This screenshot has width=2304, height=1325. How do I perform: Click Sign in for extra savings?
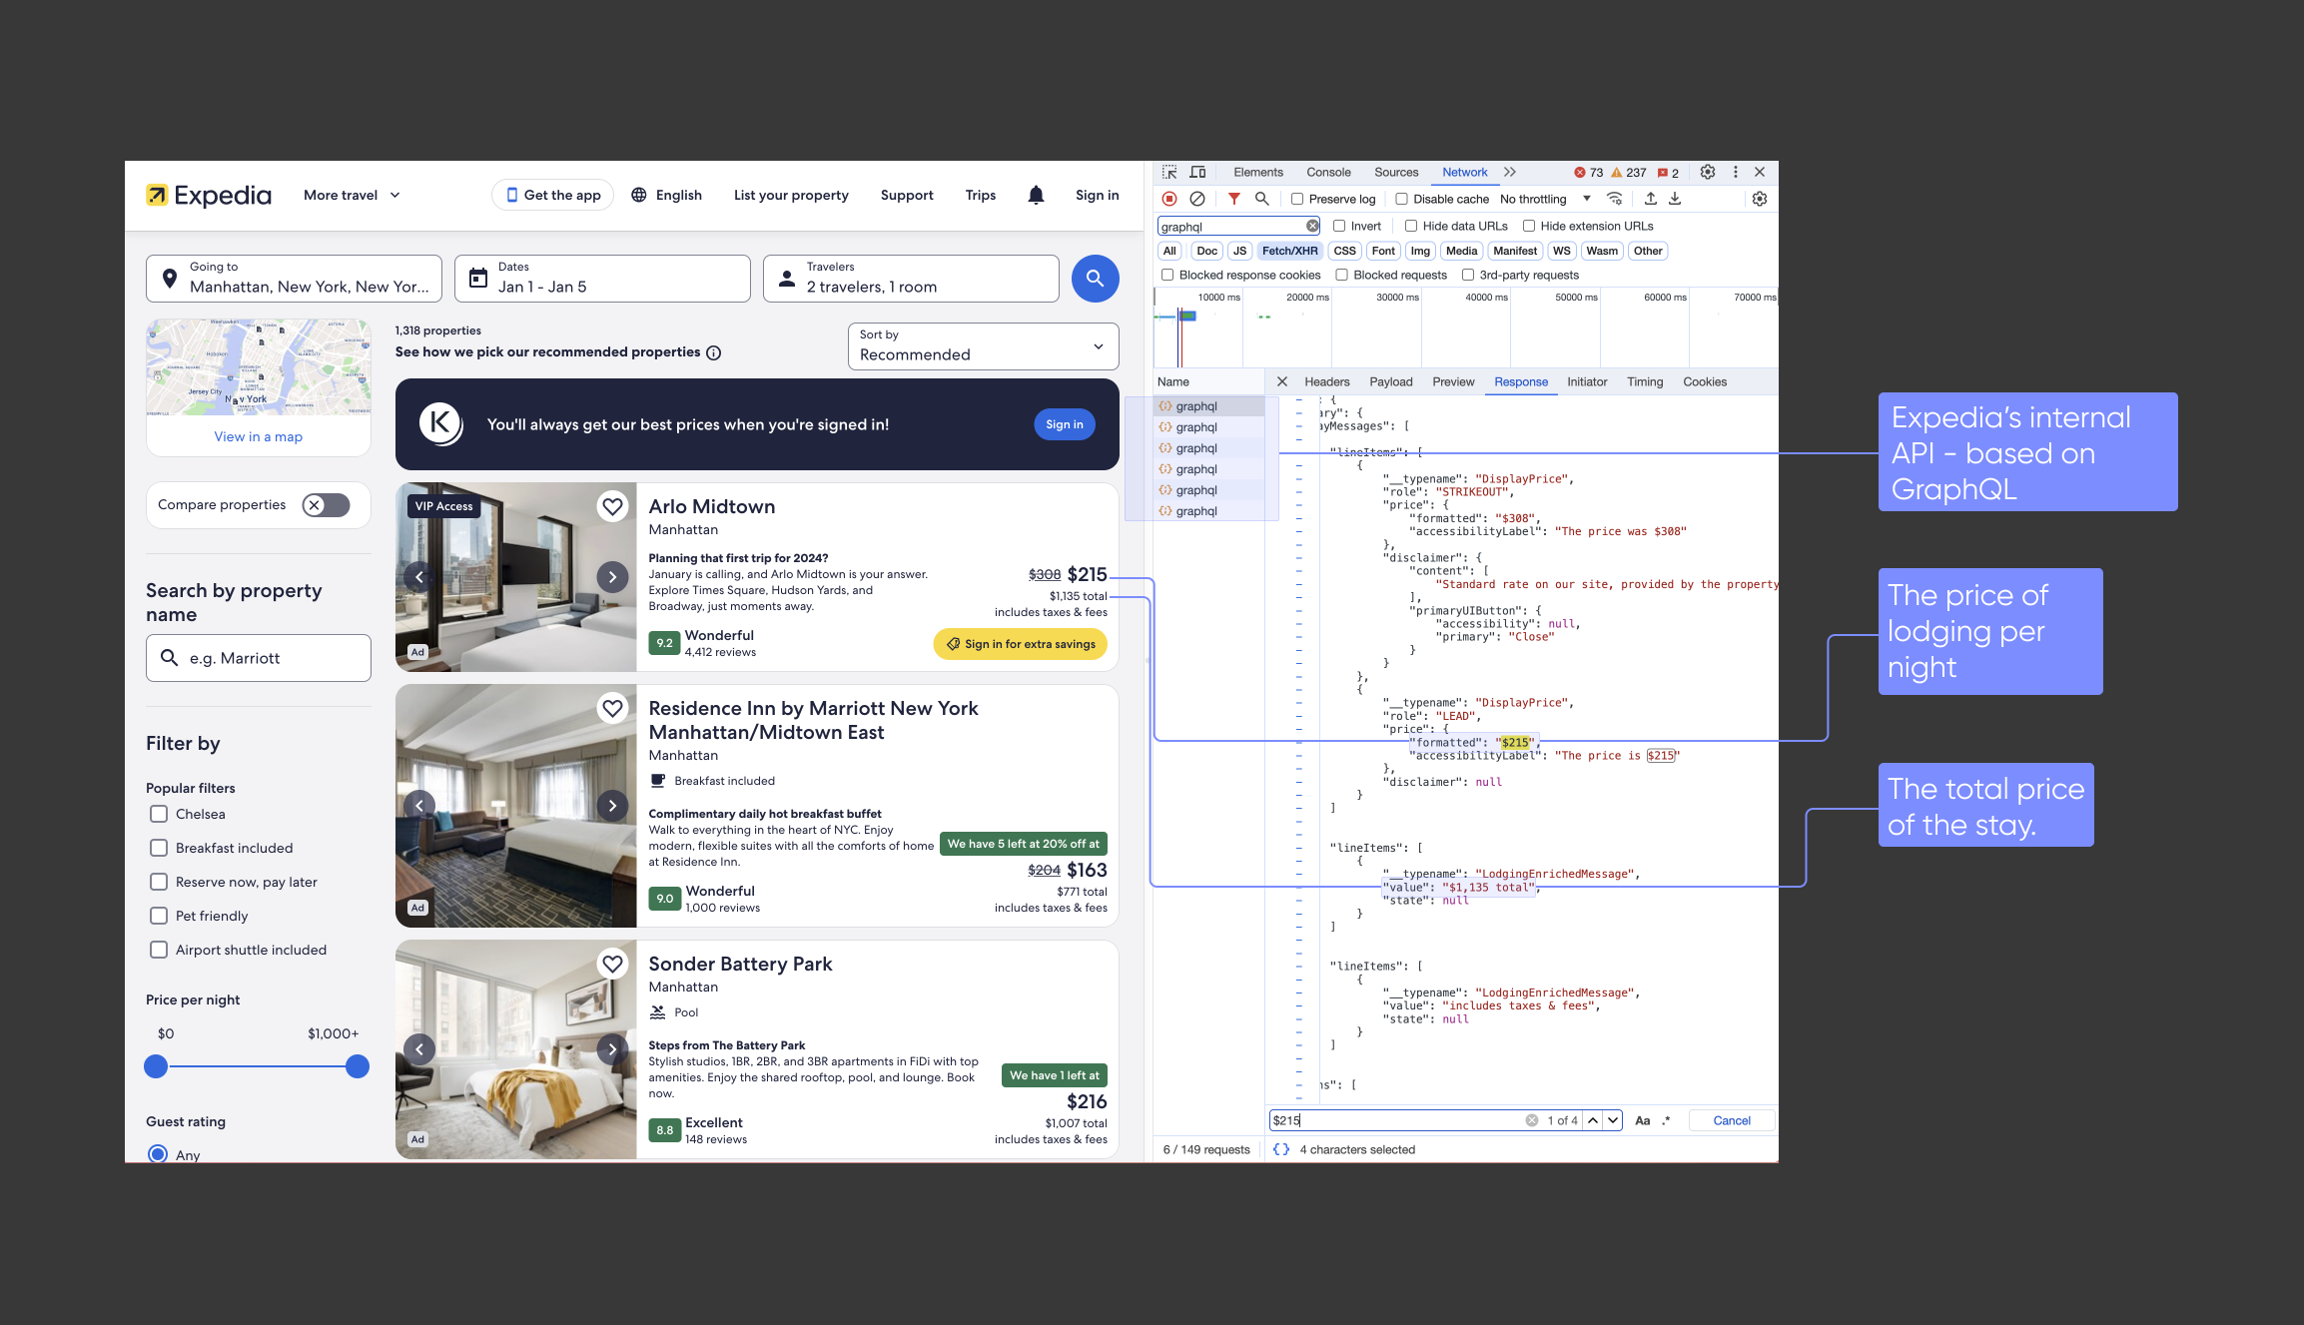point(1020,644)
